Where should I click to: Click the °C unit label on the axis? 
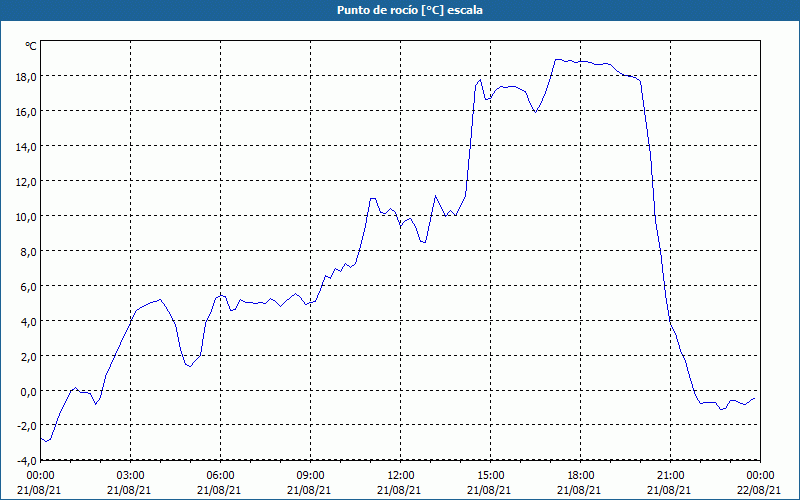(31, 46)
